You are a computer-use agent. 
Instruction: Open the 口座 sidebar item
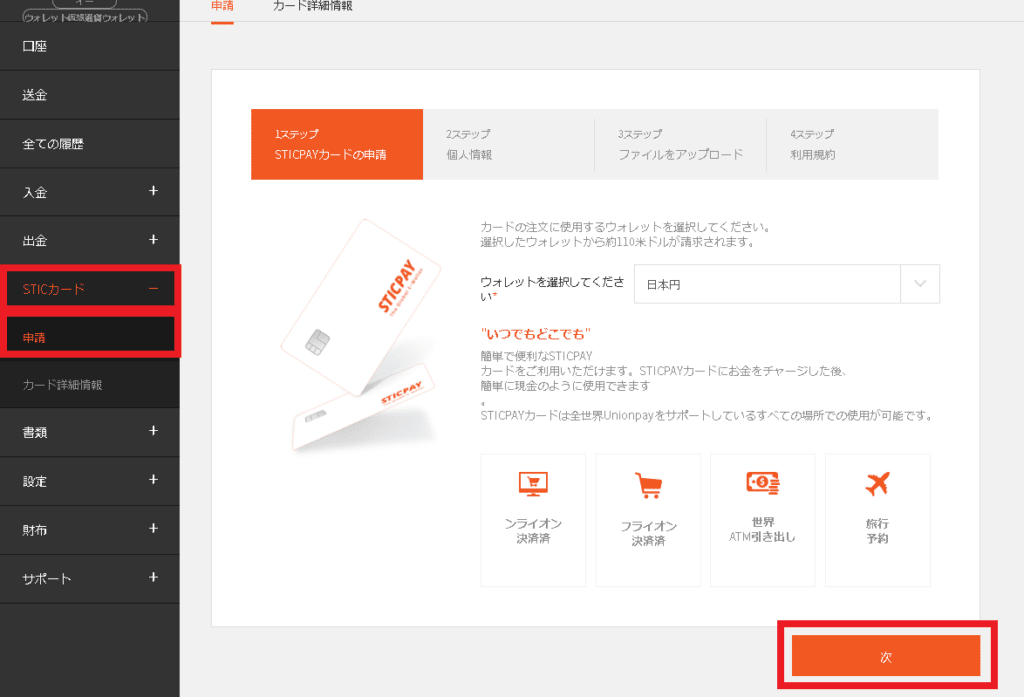(89, 46)
